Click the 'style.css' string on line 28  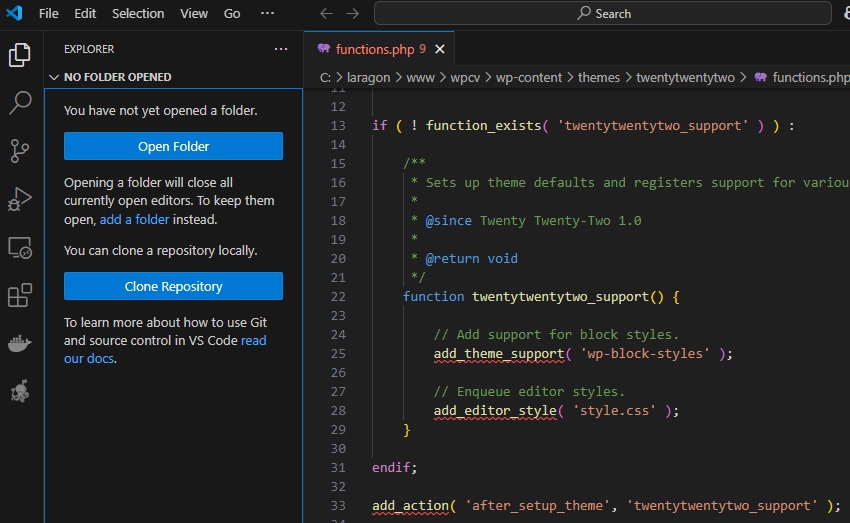click(614, 410)
